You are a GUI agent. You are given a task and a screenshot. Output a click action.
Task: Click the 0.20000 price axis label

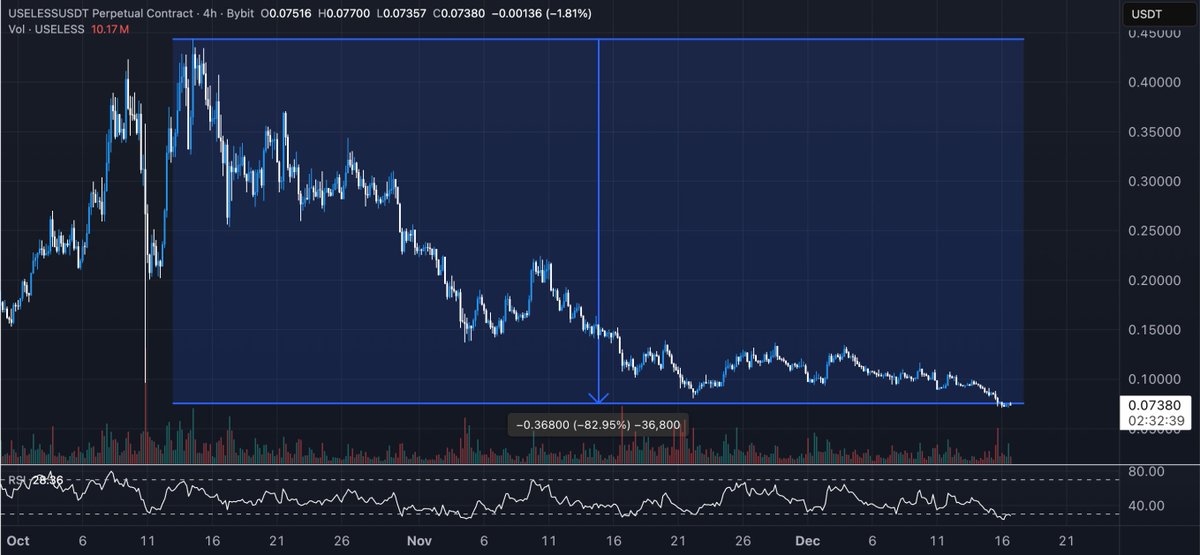[x=1154, y=280]
